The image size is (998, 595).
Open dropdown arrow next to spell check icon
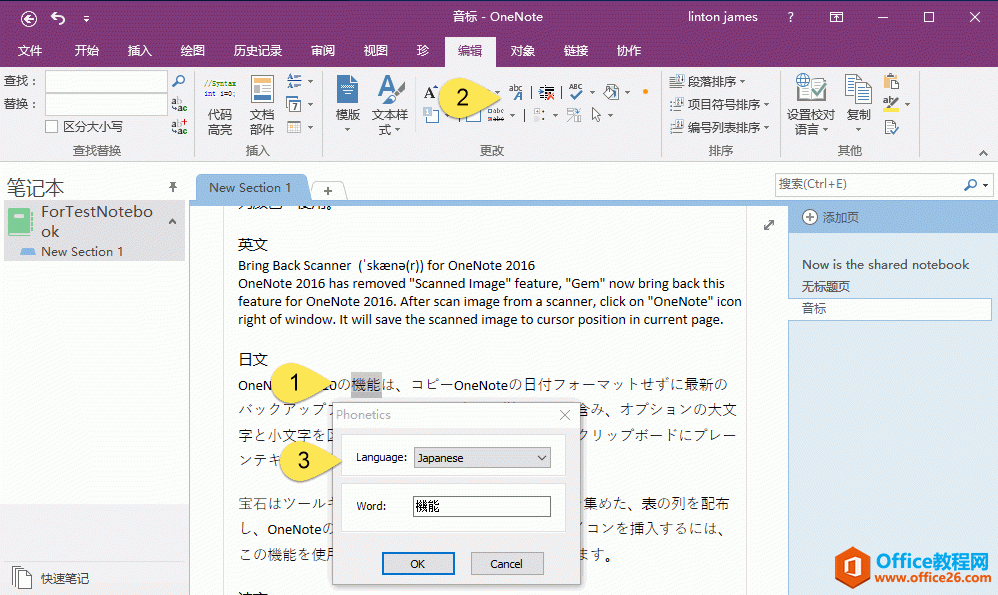[x=593, y=92]
